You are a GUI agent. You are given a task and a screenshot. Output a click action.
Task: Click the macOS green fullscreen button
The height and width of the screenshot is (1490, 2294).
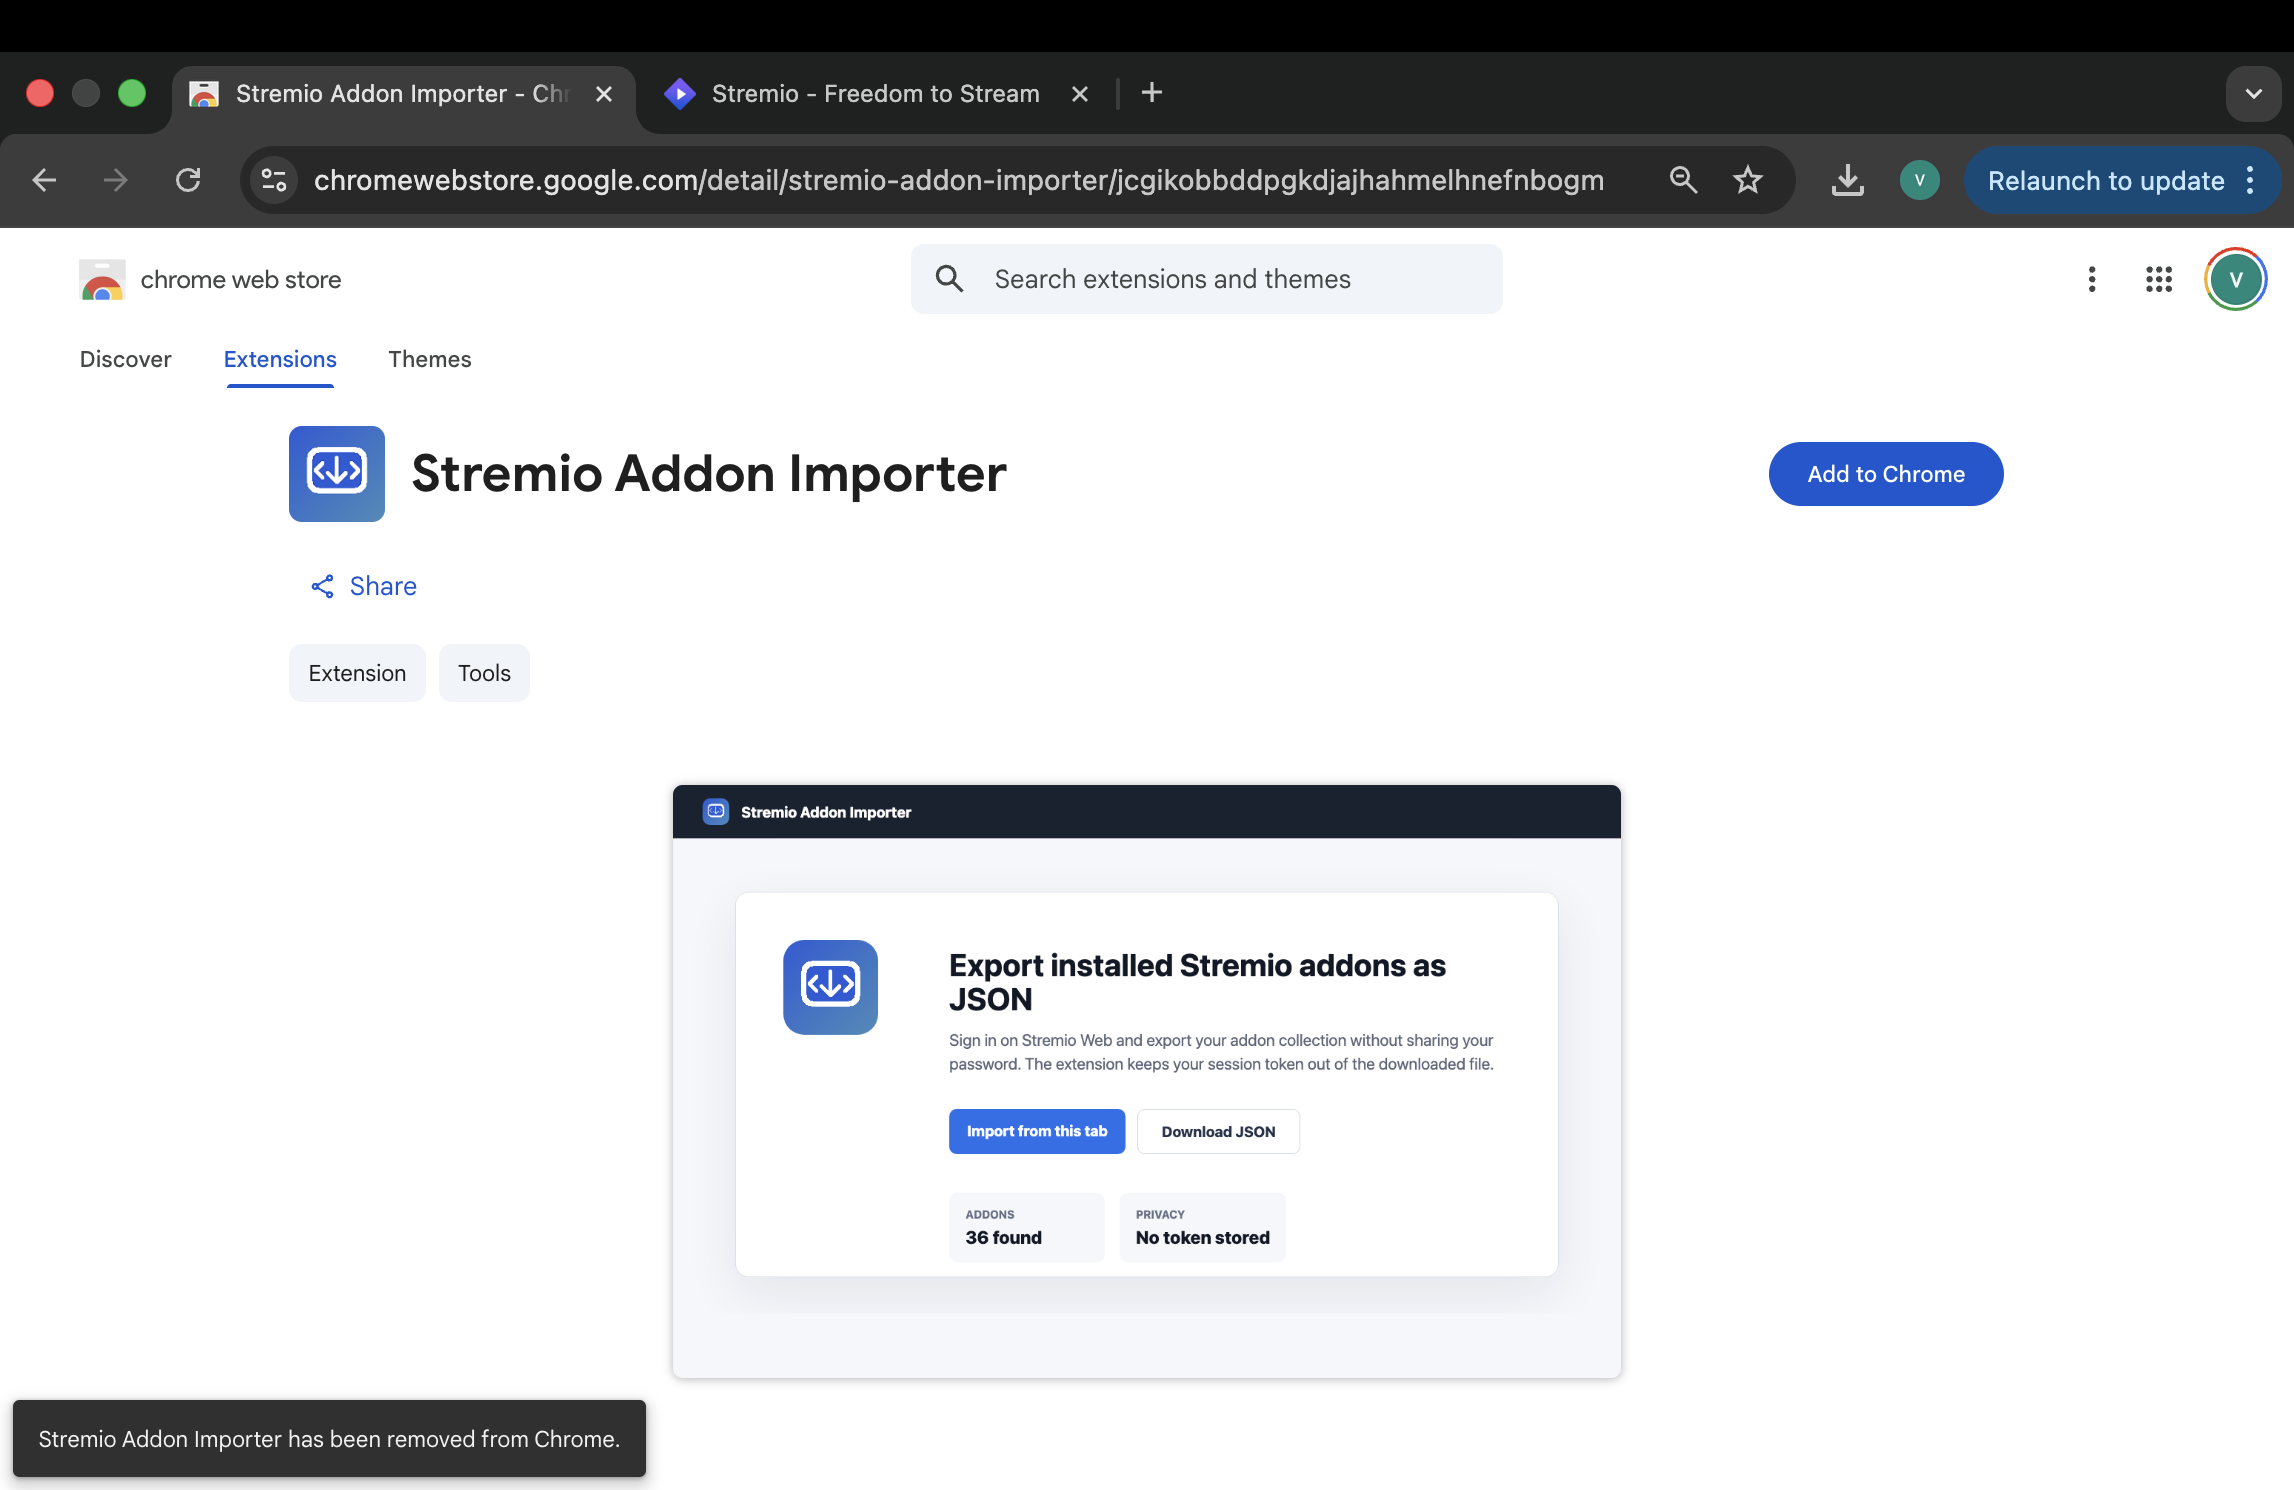point(132,93)
